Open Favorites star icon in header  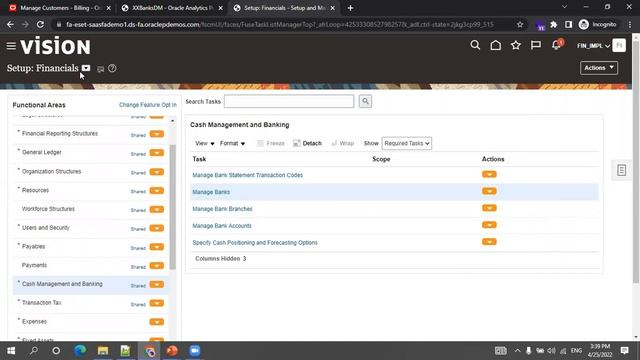pos(516,45)
